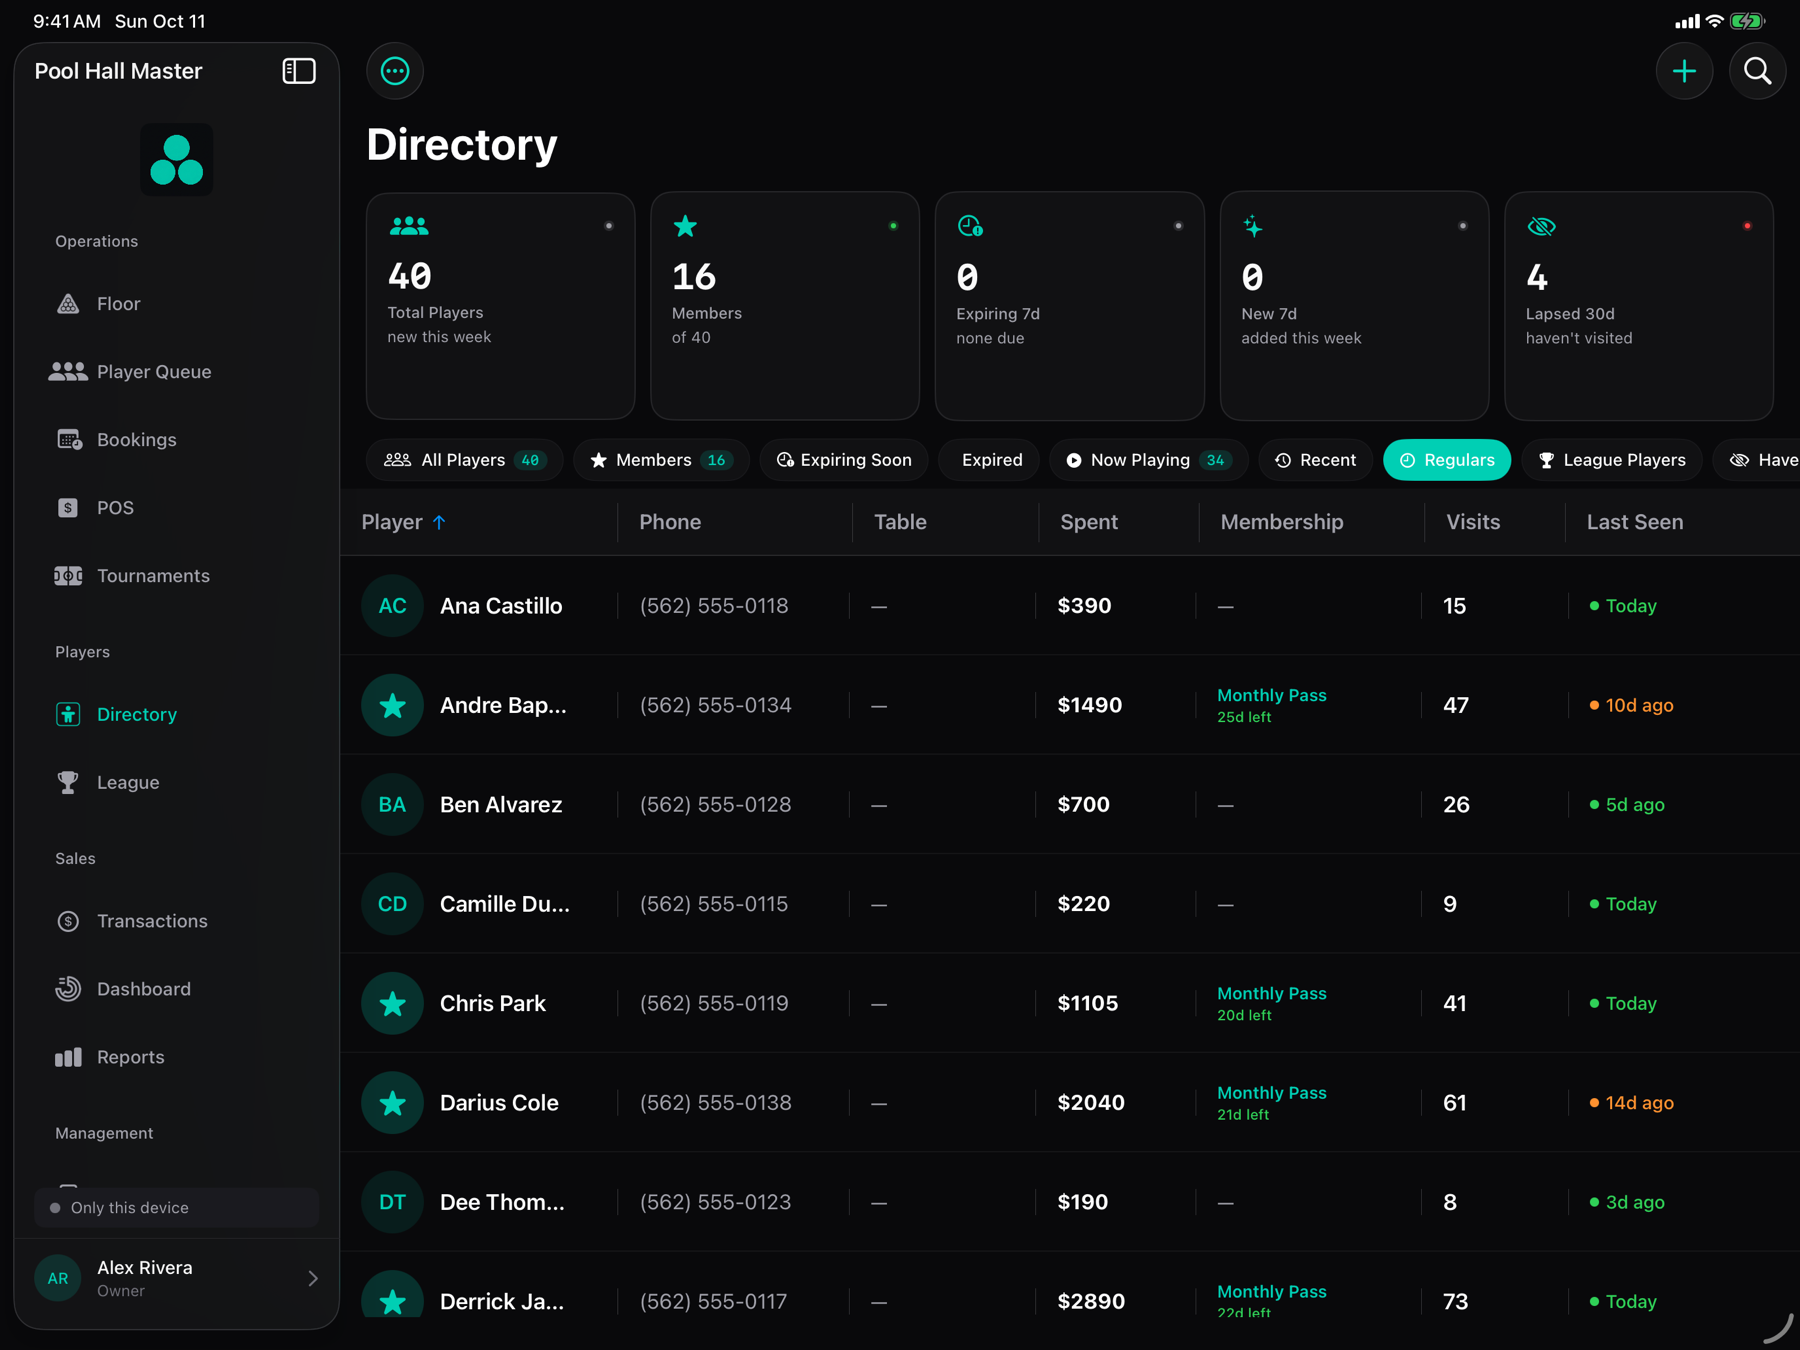This screenshot has height=1350, width=1800.
Task: Open the Members stat card
Action: (785, 306)
